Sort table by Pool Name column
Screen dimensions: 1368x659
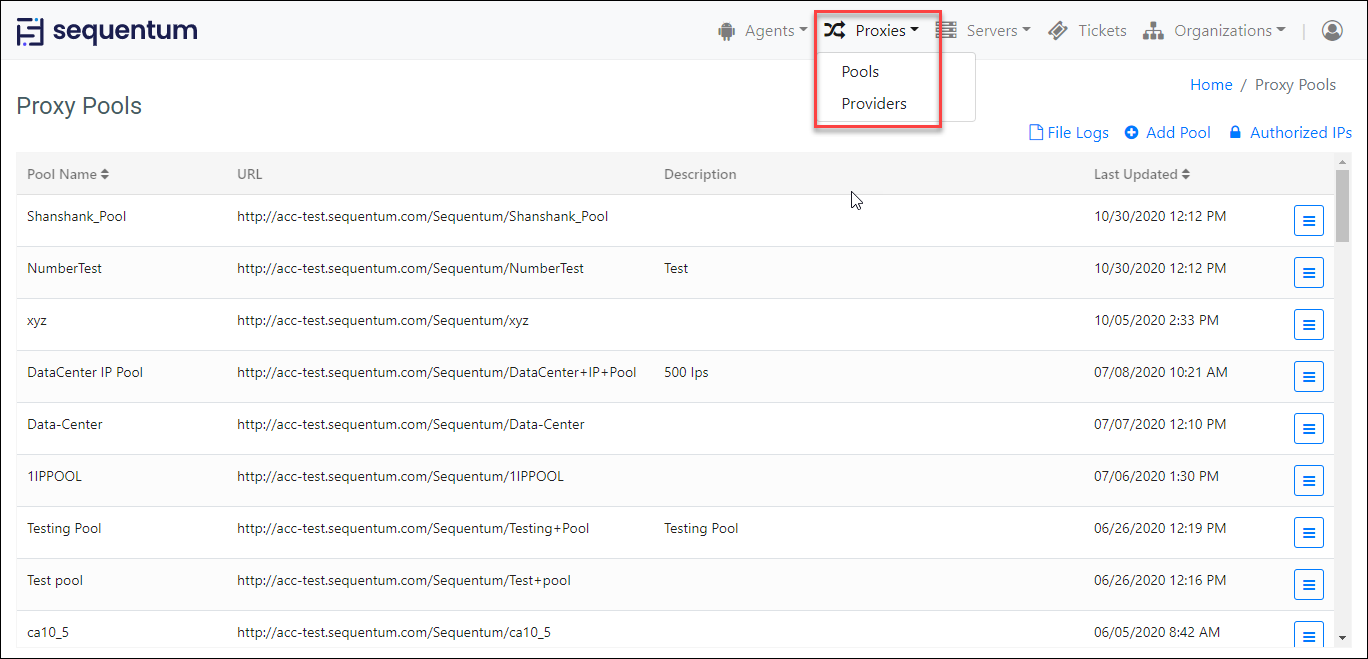(x=68, y=174)
